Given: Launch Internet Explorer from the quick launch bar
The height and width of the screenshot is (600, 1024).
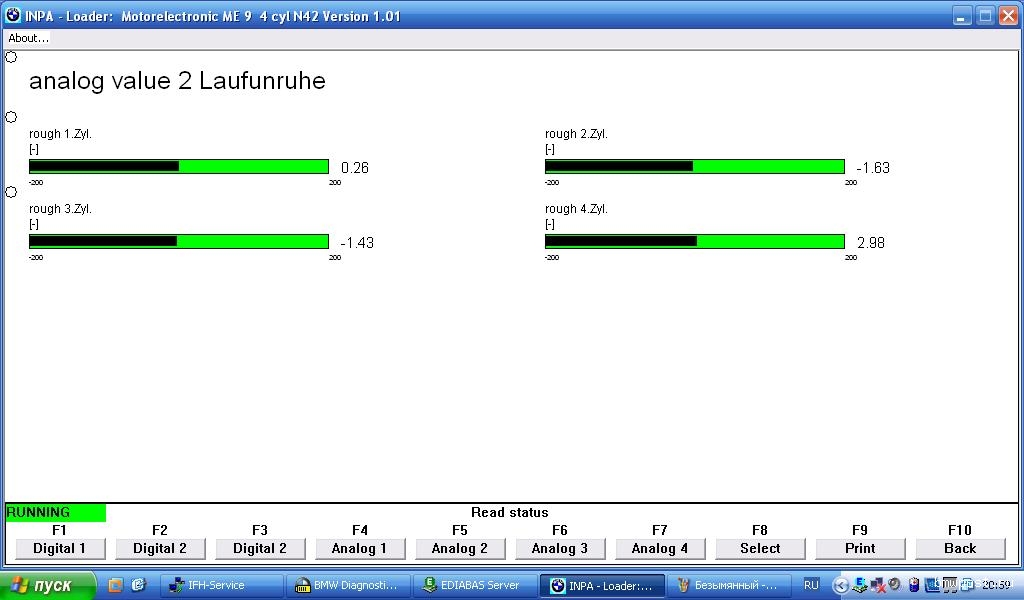Looking at the screenshot, I should (x=138, y=585).
